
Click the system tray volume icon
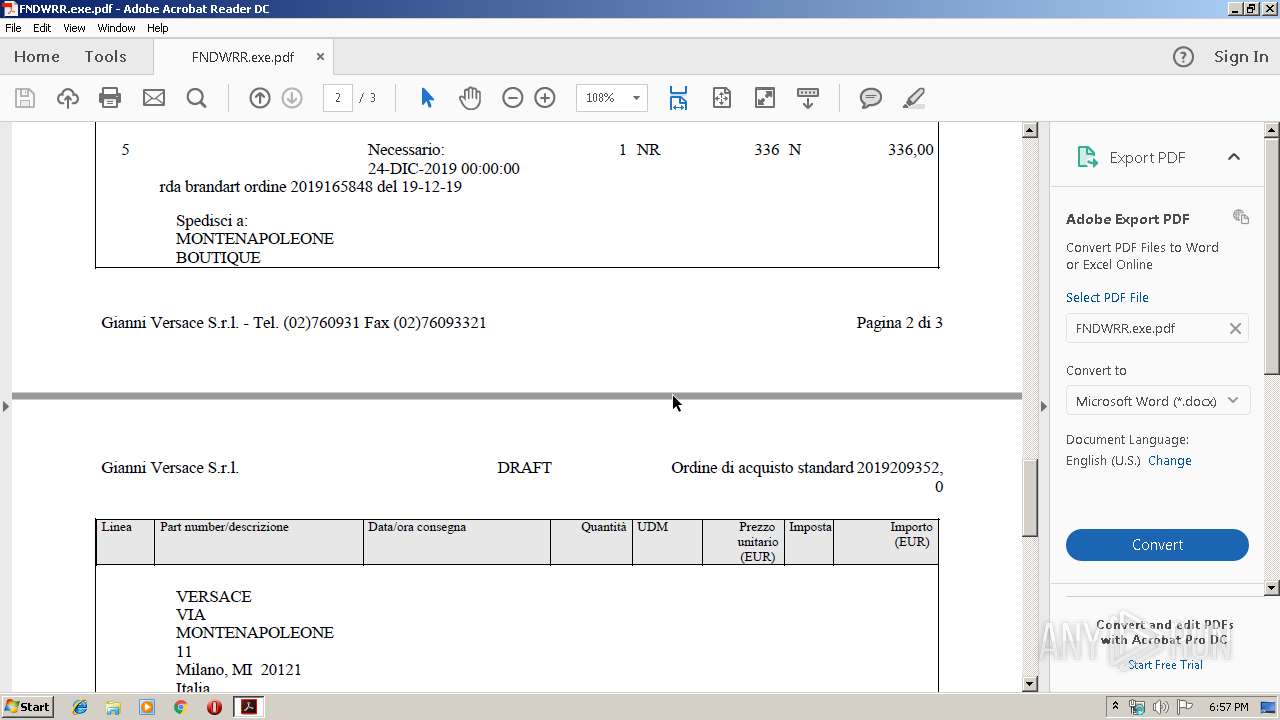pyautogui.click(x=1160, y=707)
